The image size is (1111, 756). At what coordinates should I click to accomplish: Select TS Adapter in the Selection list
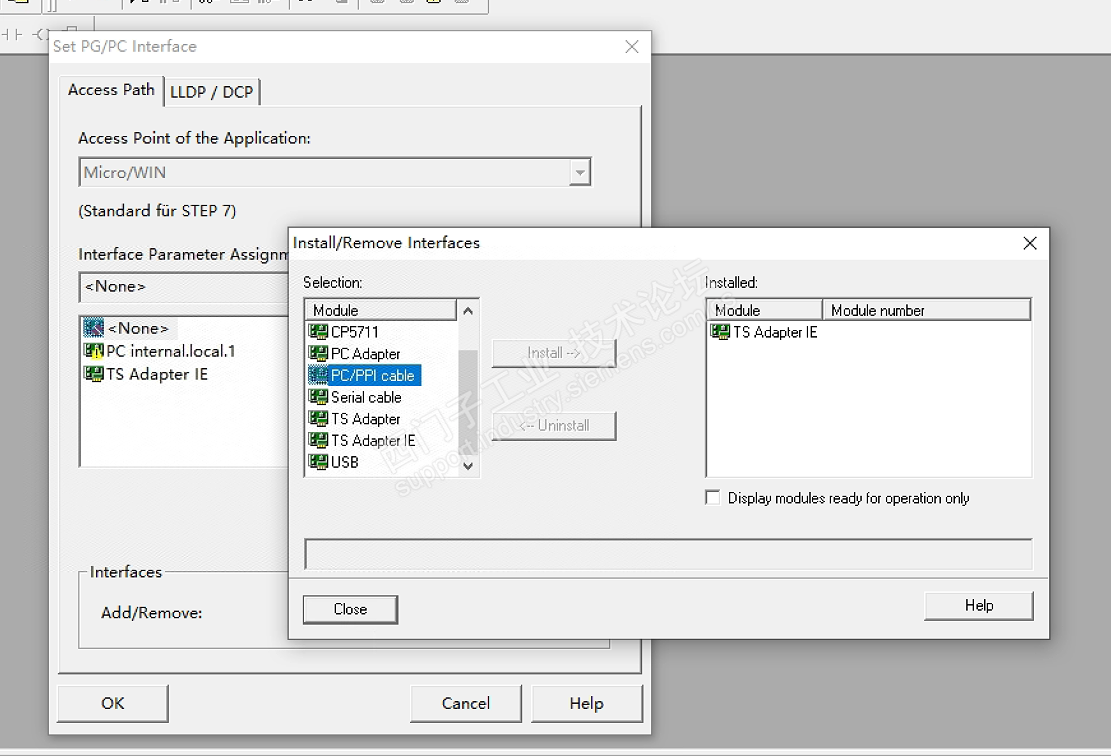pos(366,419)
